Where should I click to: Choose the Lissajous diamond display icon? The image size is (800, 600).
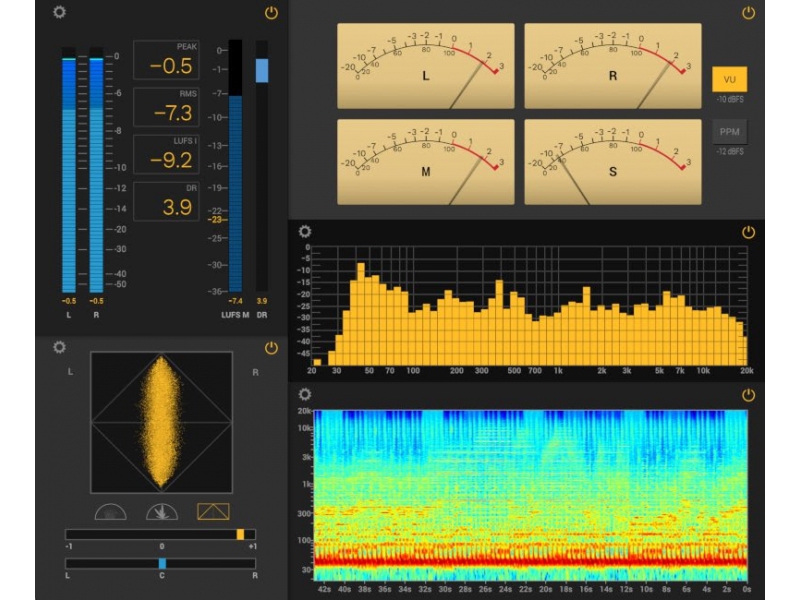point(213,512)
